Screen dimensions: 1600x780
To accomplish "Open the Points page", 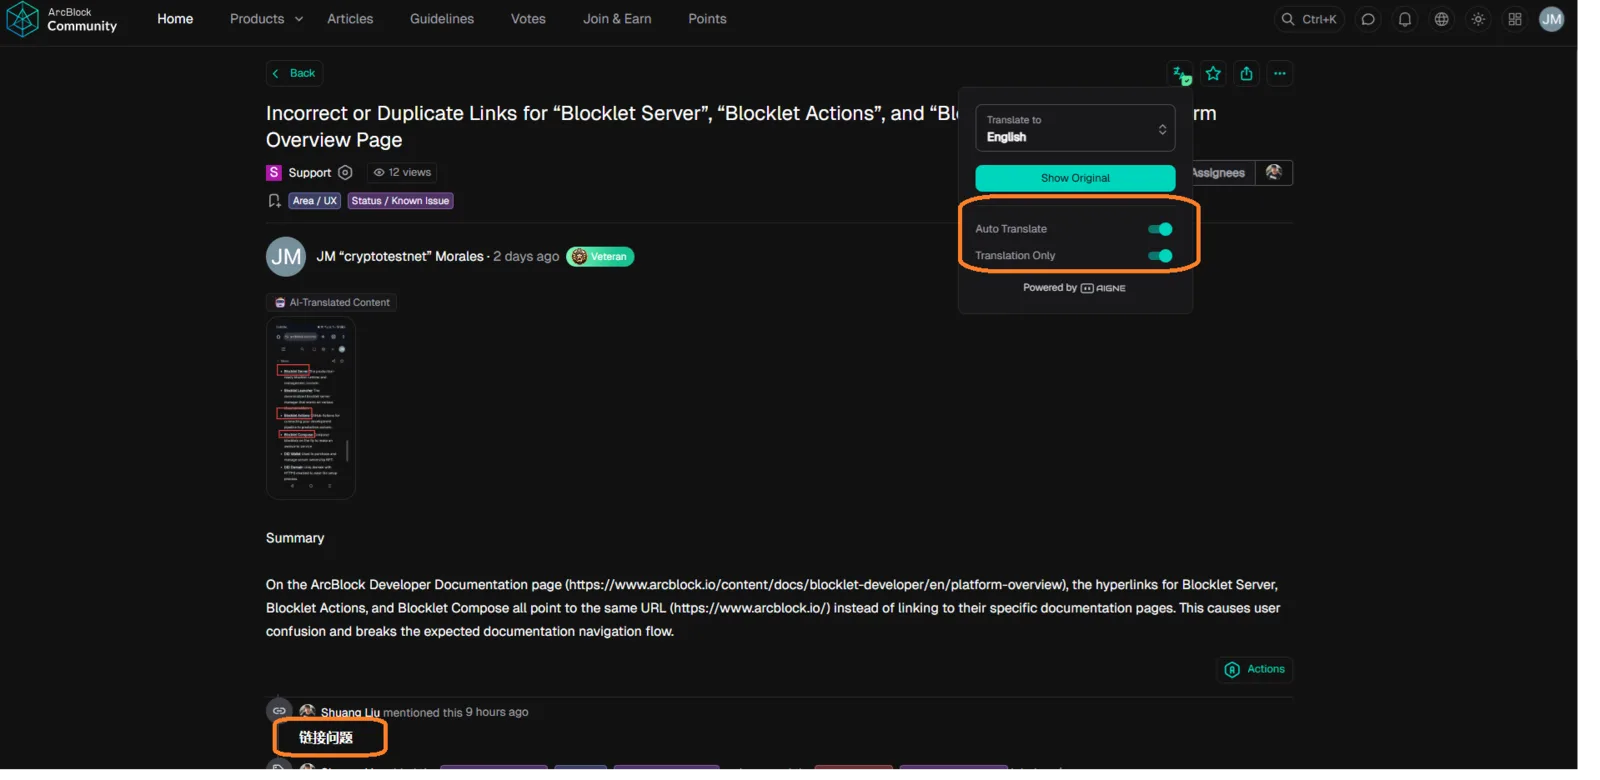I will coord(707,19).
